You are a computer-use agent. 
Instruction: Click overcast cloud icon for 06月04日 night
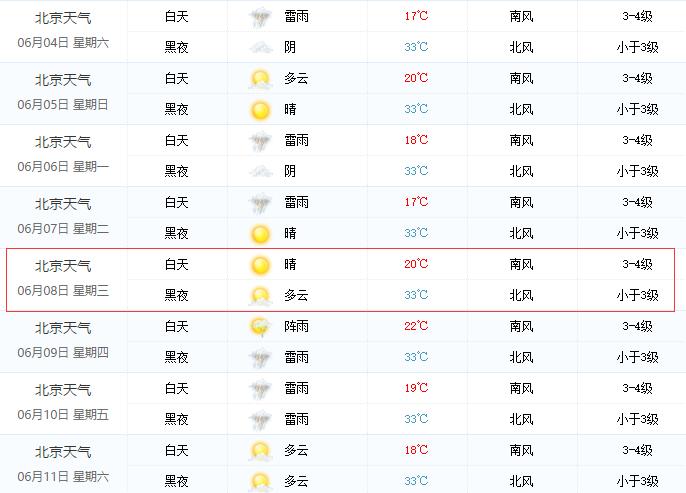pos(260,47)
